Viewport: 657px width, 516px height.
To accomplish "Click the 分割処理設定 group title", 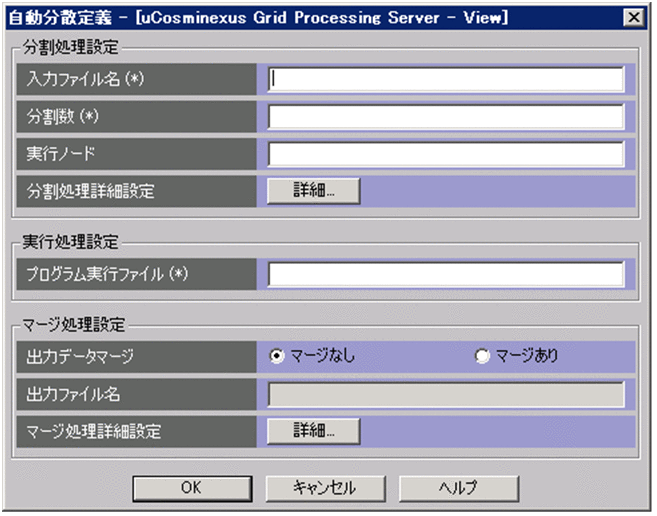I will click(x=70, y=47).
